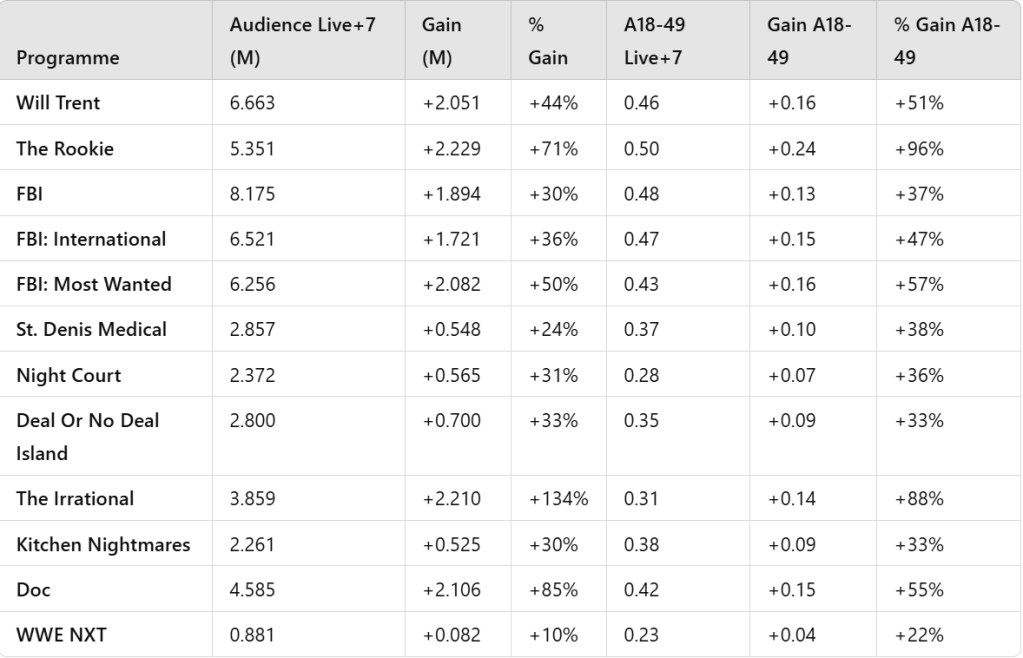The height and width of the screenshot is (658, 1023).
Task: Click the Doc programme cell
Action: [x=34, y=589]
